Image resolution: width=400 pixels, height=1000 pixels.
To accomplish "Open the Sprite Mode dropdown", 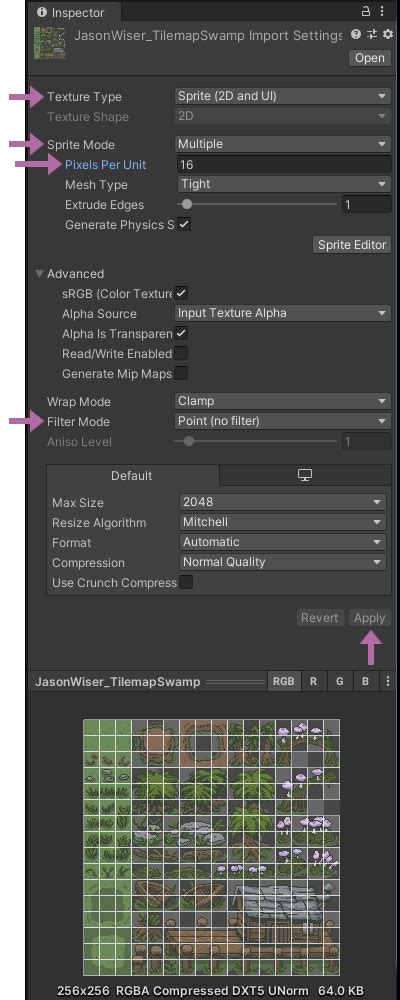I will [x=283, y=144].
